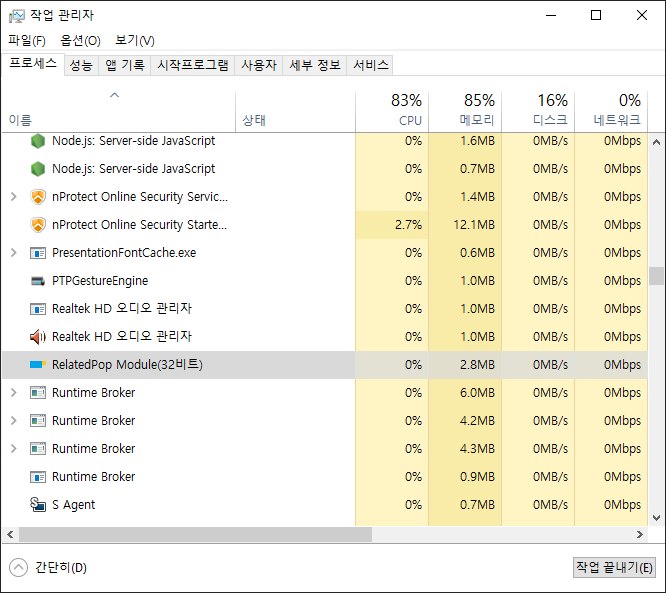
Task: Click the RelatedPop Module process icon
Action: point(38,364)
